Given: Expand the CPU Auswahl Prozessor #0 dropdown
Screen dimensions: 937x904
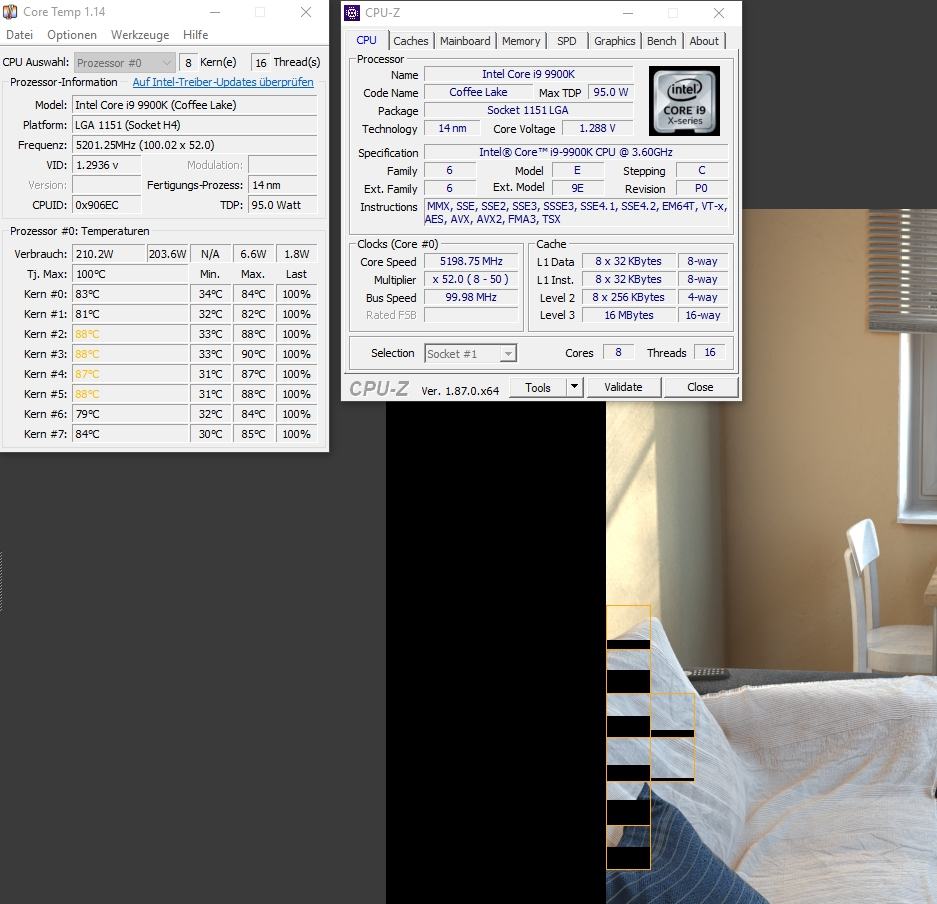Looking at the screenshot, I should point(124,63).
